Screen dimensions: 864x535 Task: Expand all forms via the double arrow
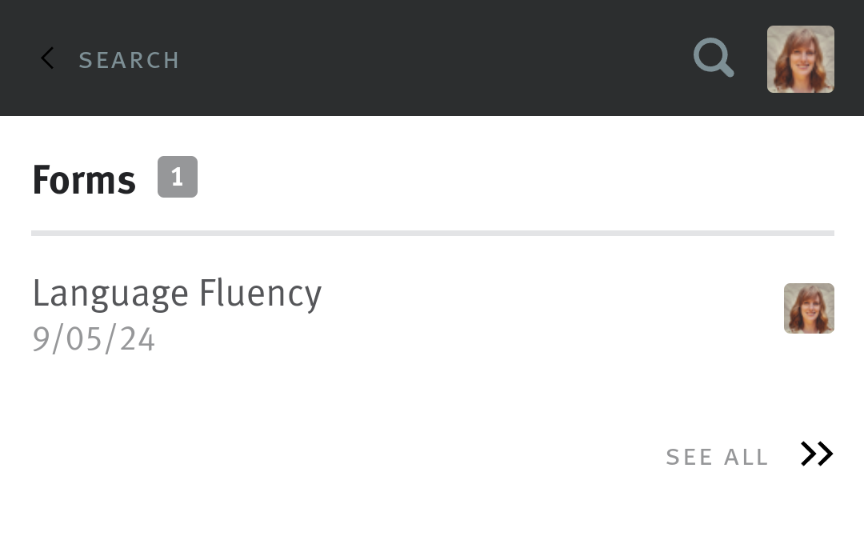(x=816, y=455)
